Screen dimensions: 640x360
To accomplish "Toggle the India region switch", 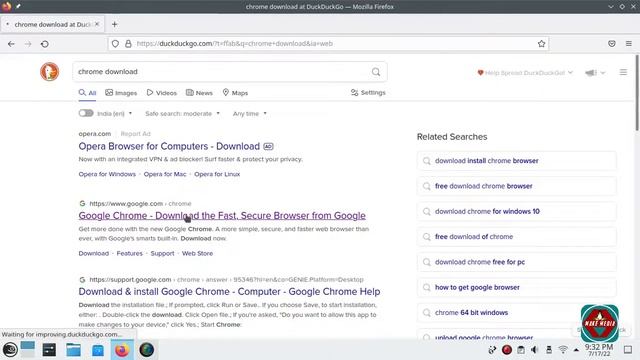I will [x=86, y=113].
